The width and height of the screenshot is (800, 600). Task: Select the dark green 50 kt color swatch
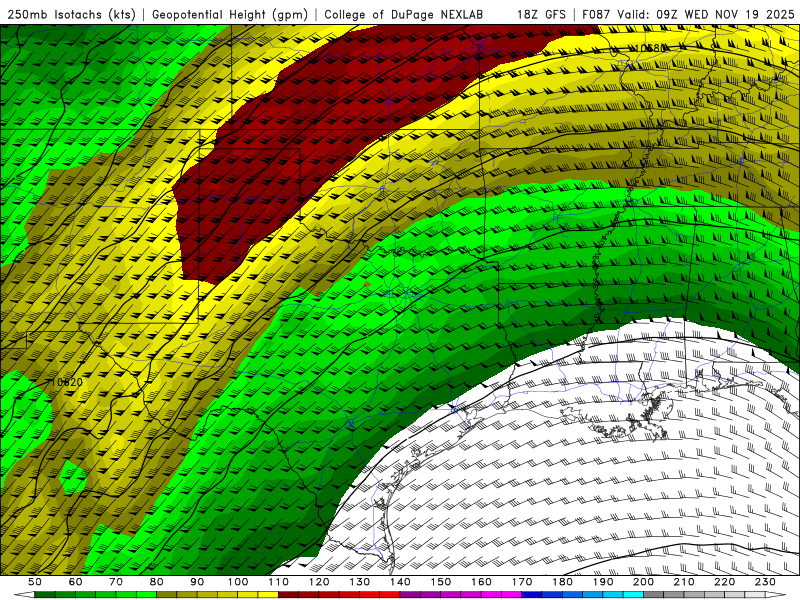click(45, 595)
